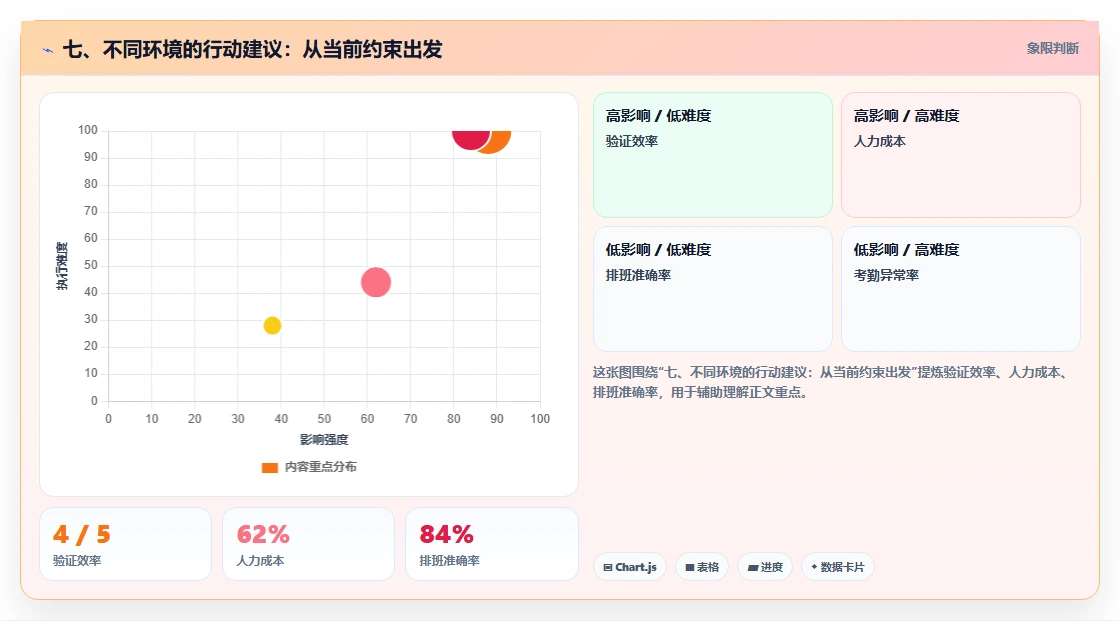Click the 进度 tag chip
This screenshot has width=1120, height=621.
(x=765, y=567)
